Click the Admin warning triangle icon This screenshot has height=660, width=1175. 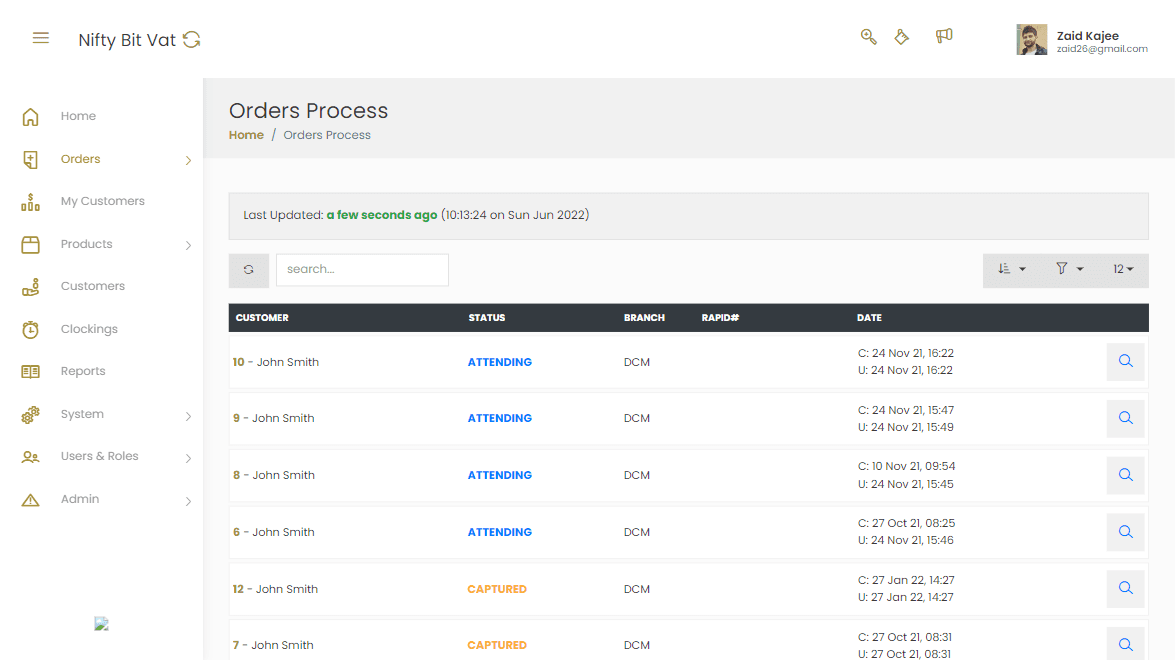(31, 500)
